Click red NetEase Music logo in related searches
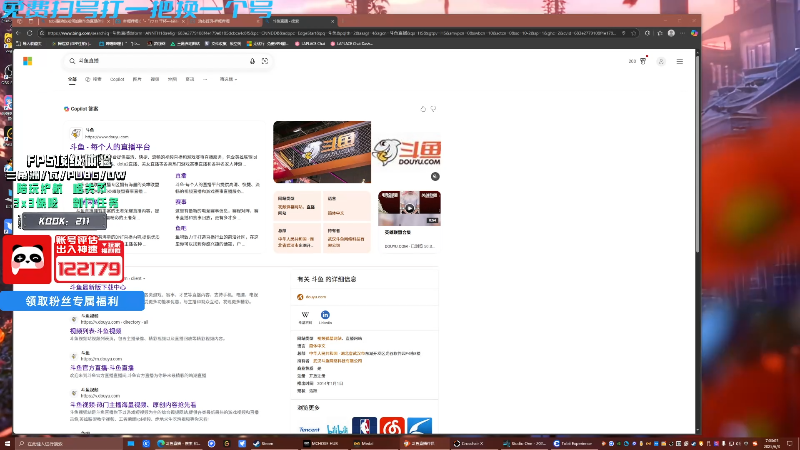The image size is (800, 450). [392, 426]
